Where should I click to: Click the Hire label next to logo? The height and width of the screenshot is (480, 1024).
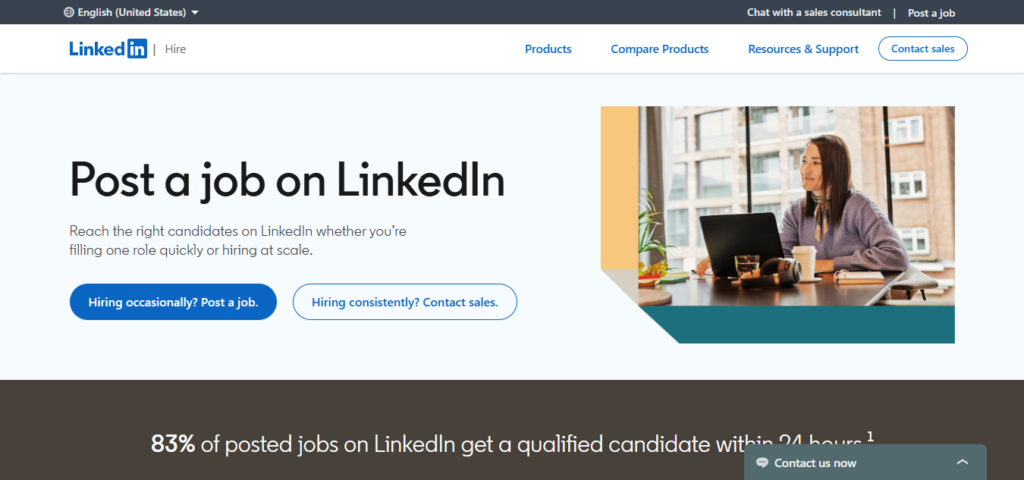[175, 49]
